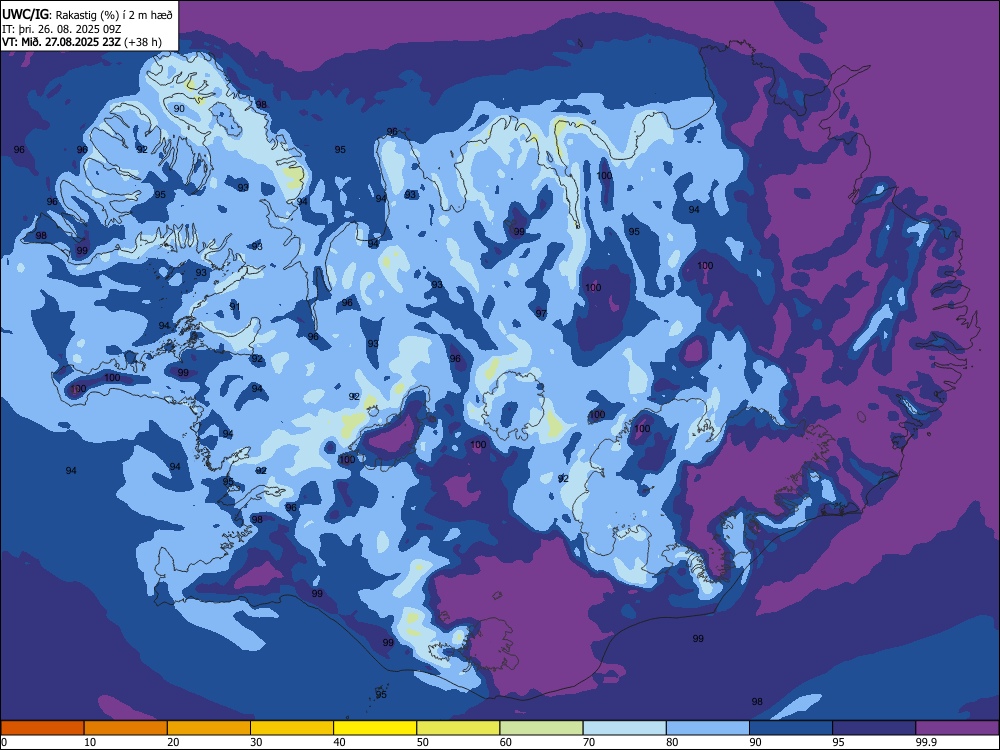The height and width of the screenshot is (750, 1000).
Task: Select the golden 30–40 legend swatch
Action: coord(292,728)
